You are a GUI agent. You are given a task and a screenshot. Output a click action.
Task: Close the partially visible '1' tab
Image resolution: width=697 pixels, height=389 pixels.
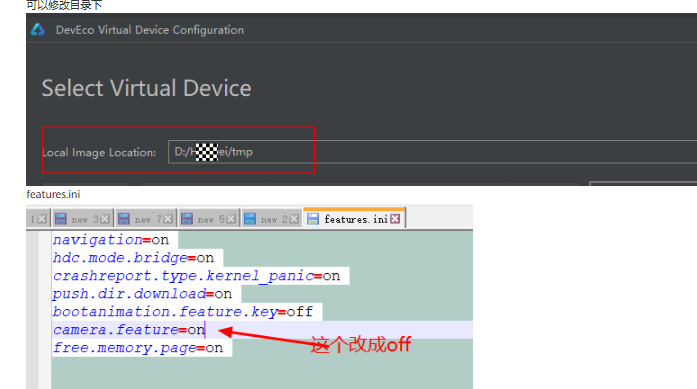point(41,219)
